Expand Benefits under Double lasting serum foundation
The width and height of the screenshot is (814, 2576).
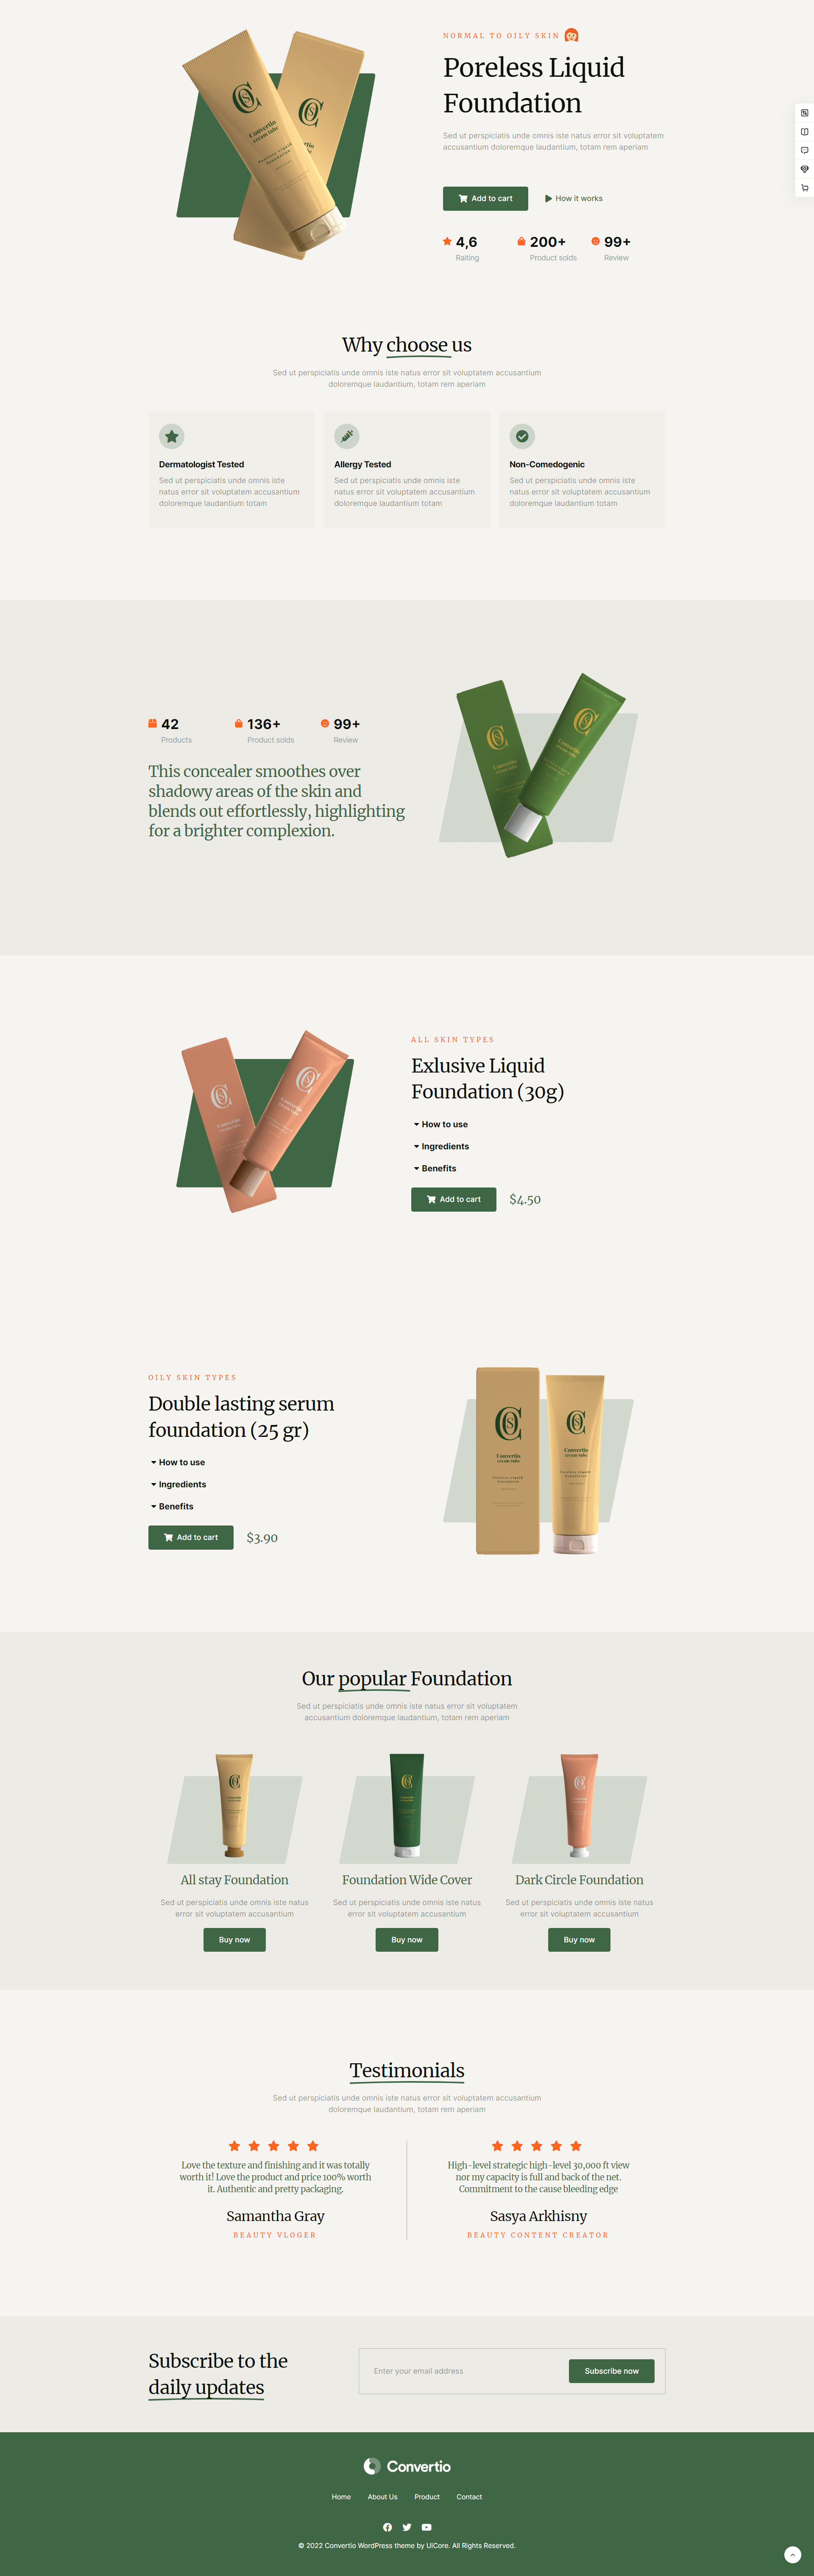click(x=172, y=1506)
